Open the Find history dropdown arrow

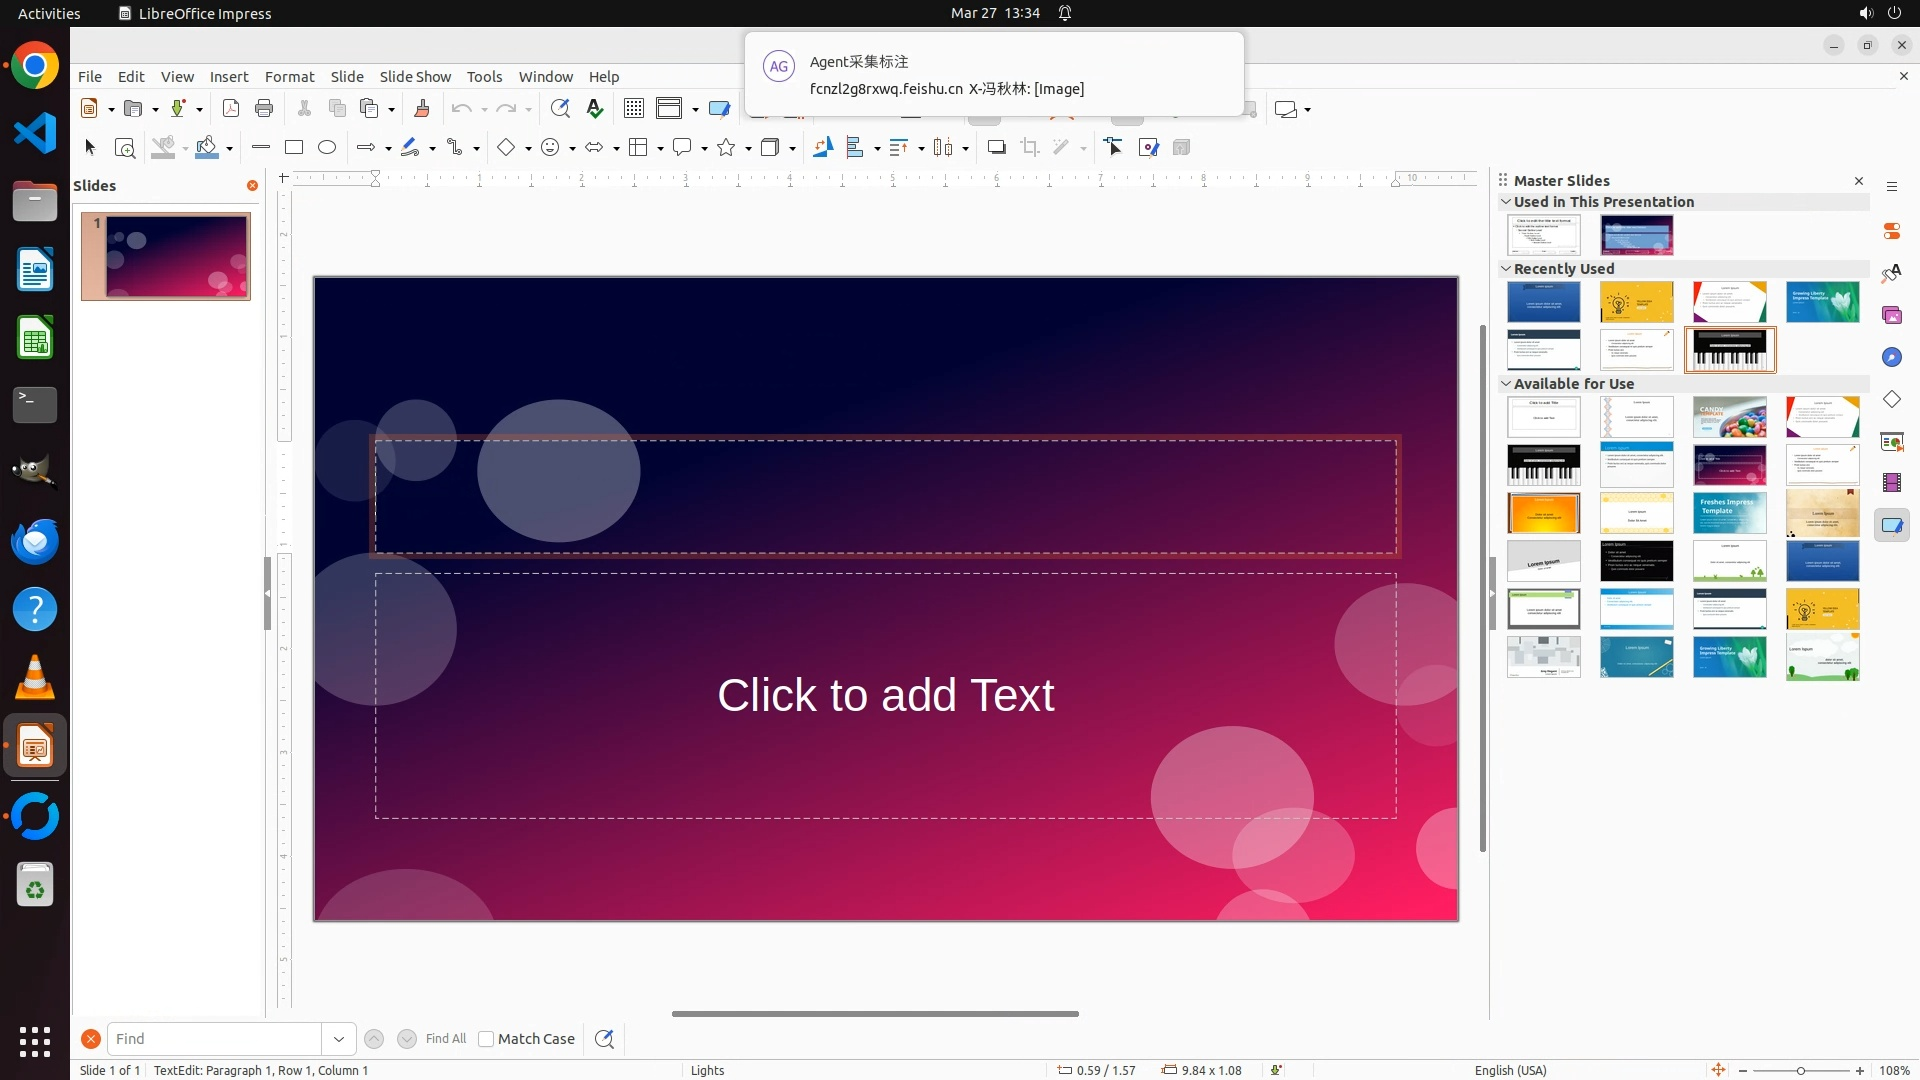coord(339,1039)
